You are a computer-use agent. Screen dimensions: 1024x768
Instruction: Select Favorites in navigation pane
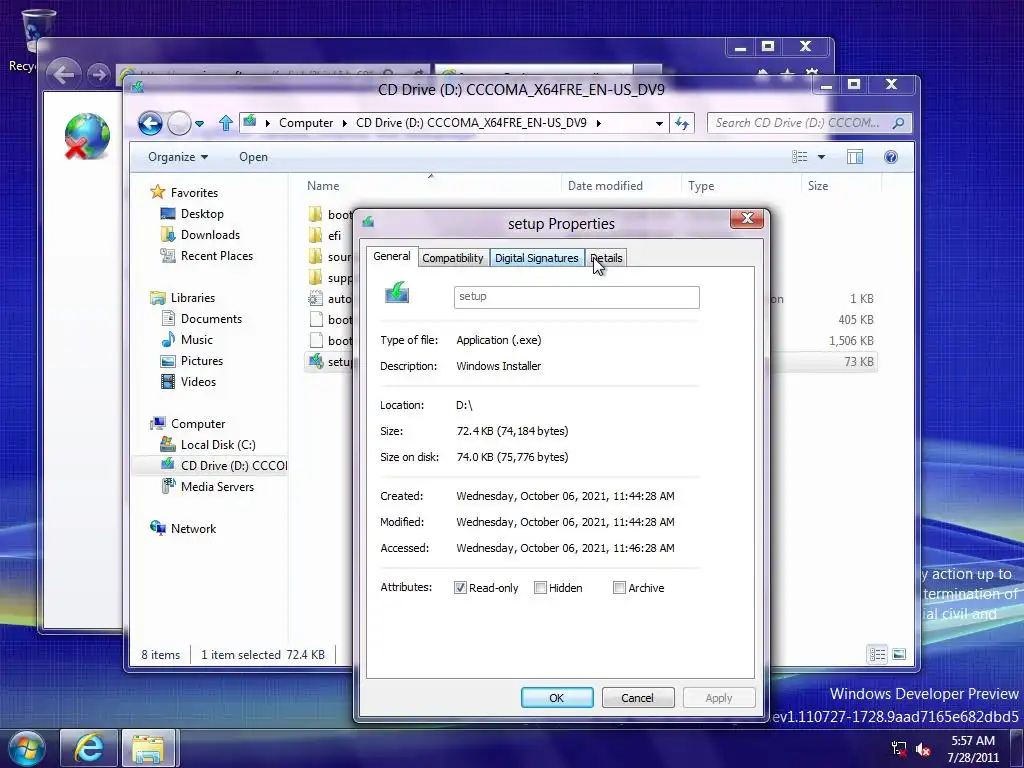coord(194,193)
